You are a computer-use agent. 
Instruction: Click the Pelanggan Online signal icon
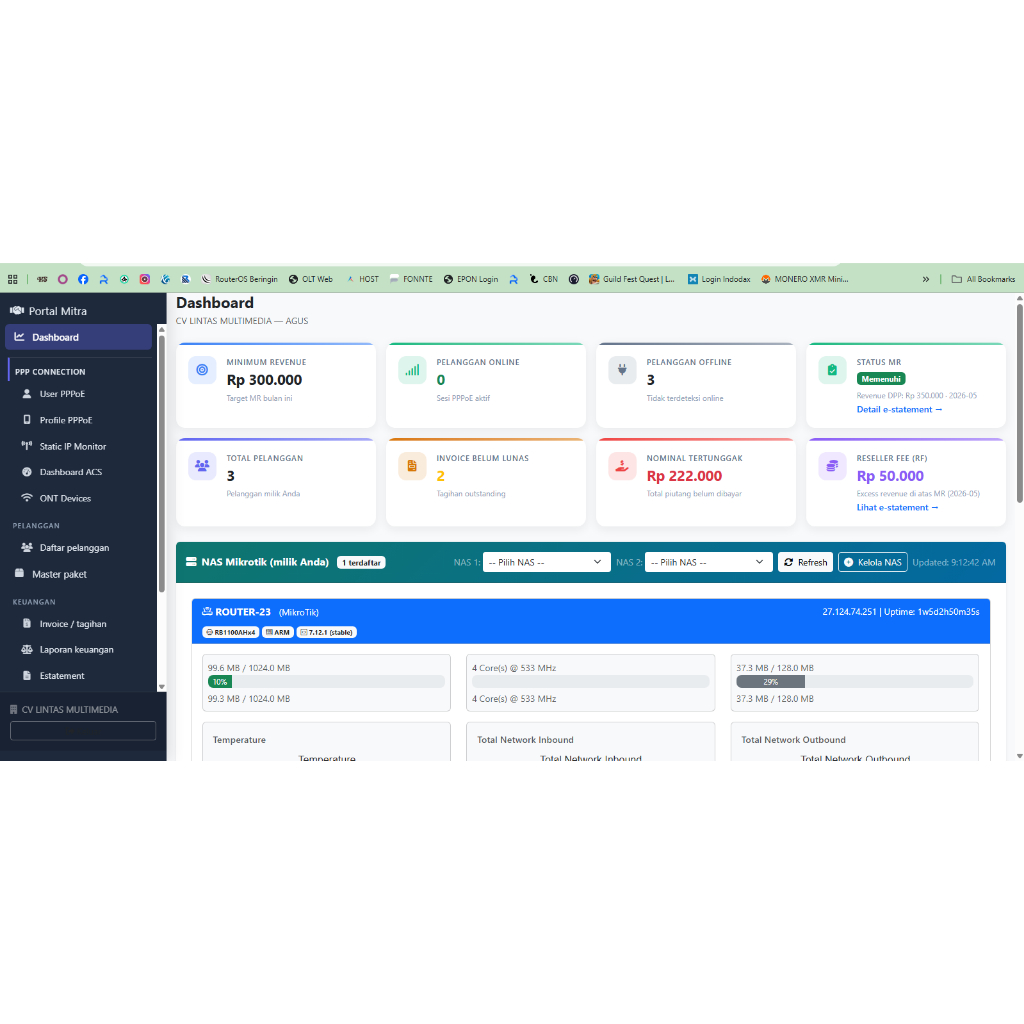412,370
